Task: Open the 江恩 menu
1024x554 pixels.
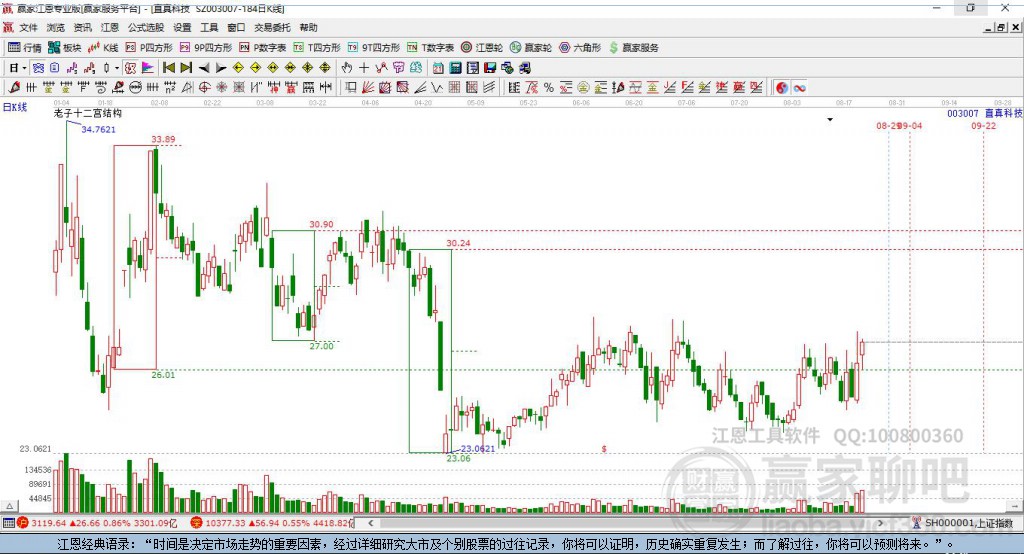Action: [110, 27]
